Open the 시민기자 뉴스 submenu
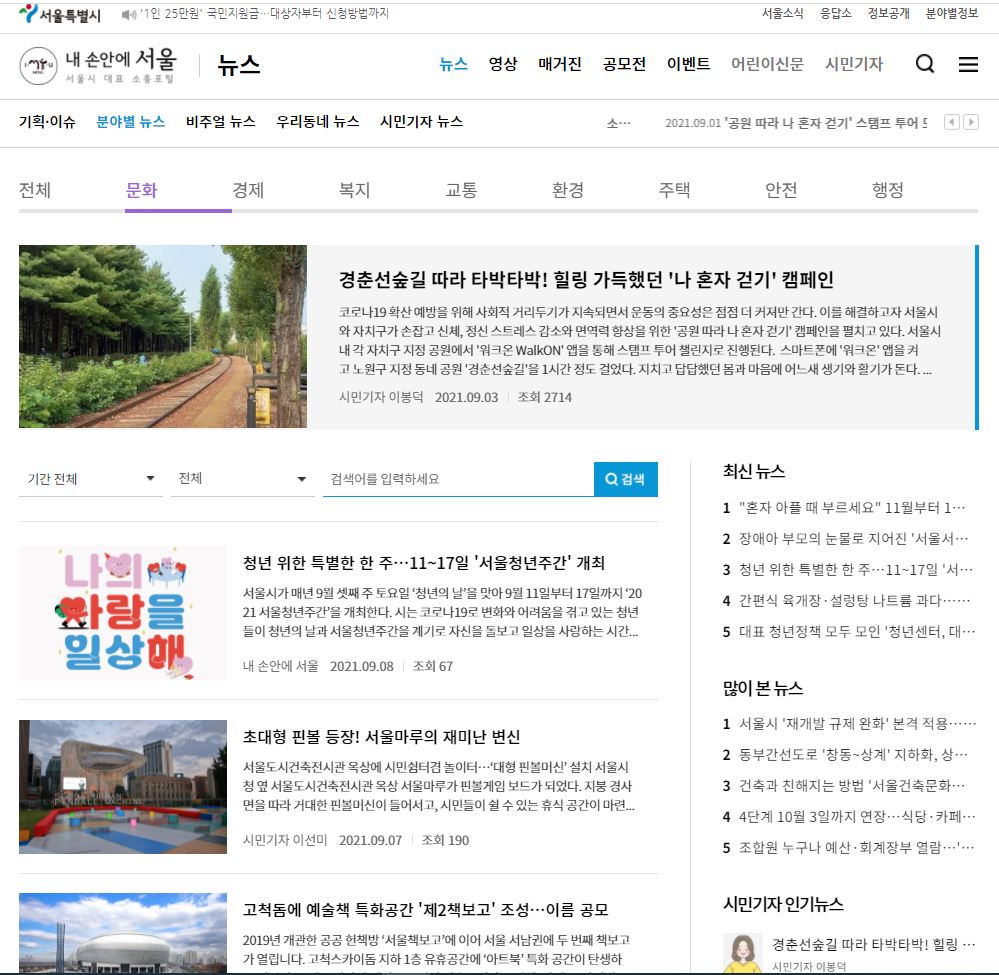999x975 pixels. [x=421, y=122]
